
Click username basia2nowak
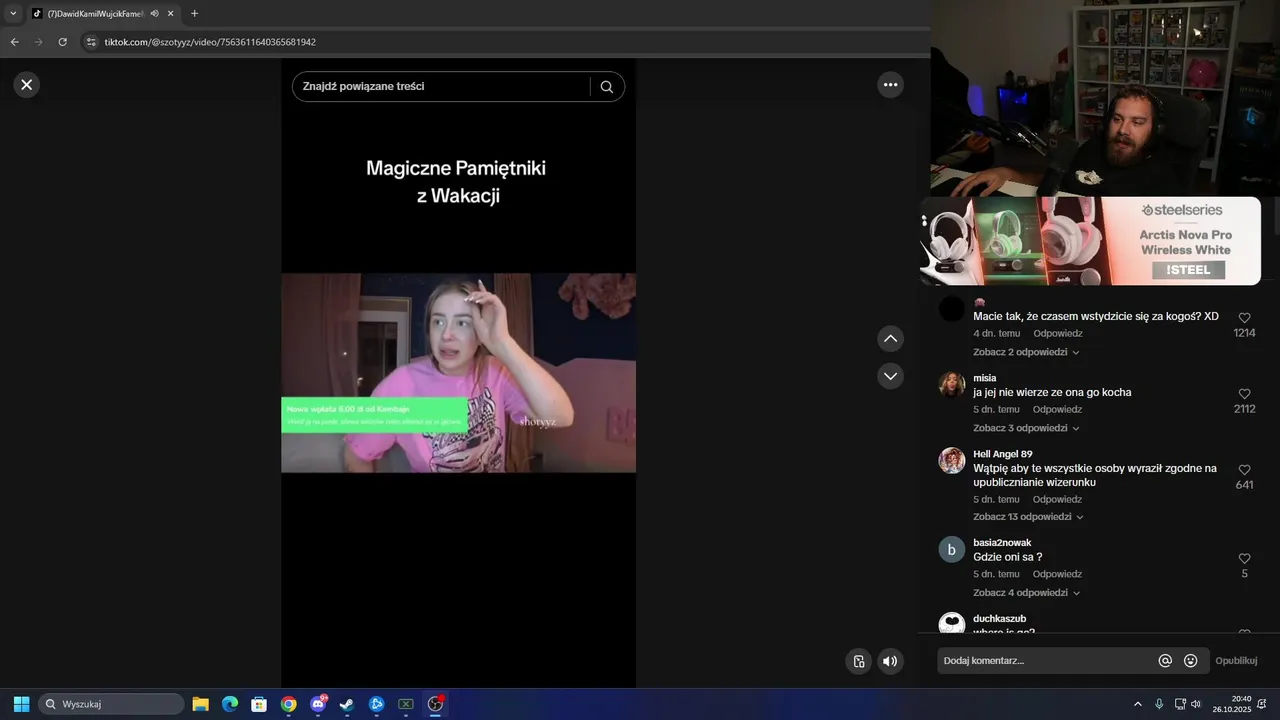tap(1002, 543)
